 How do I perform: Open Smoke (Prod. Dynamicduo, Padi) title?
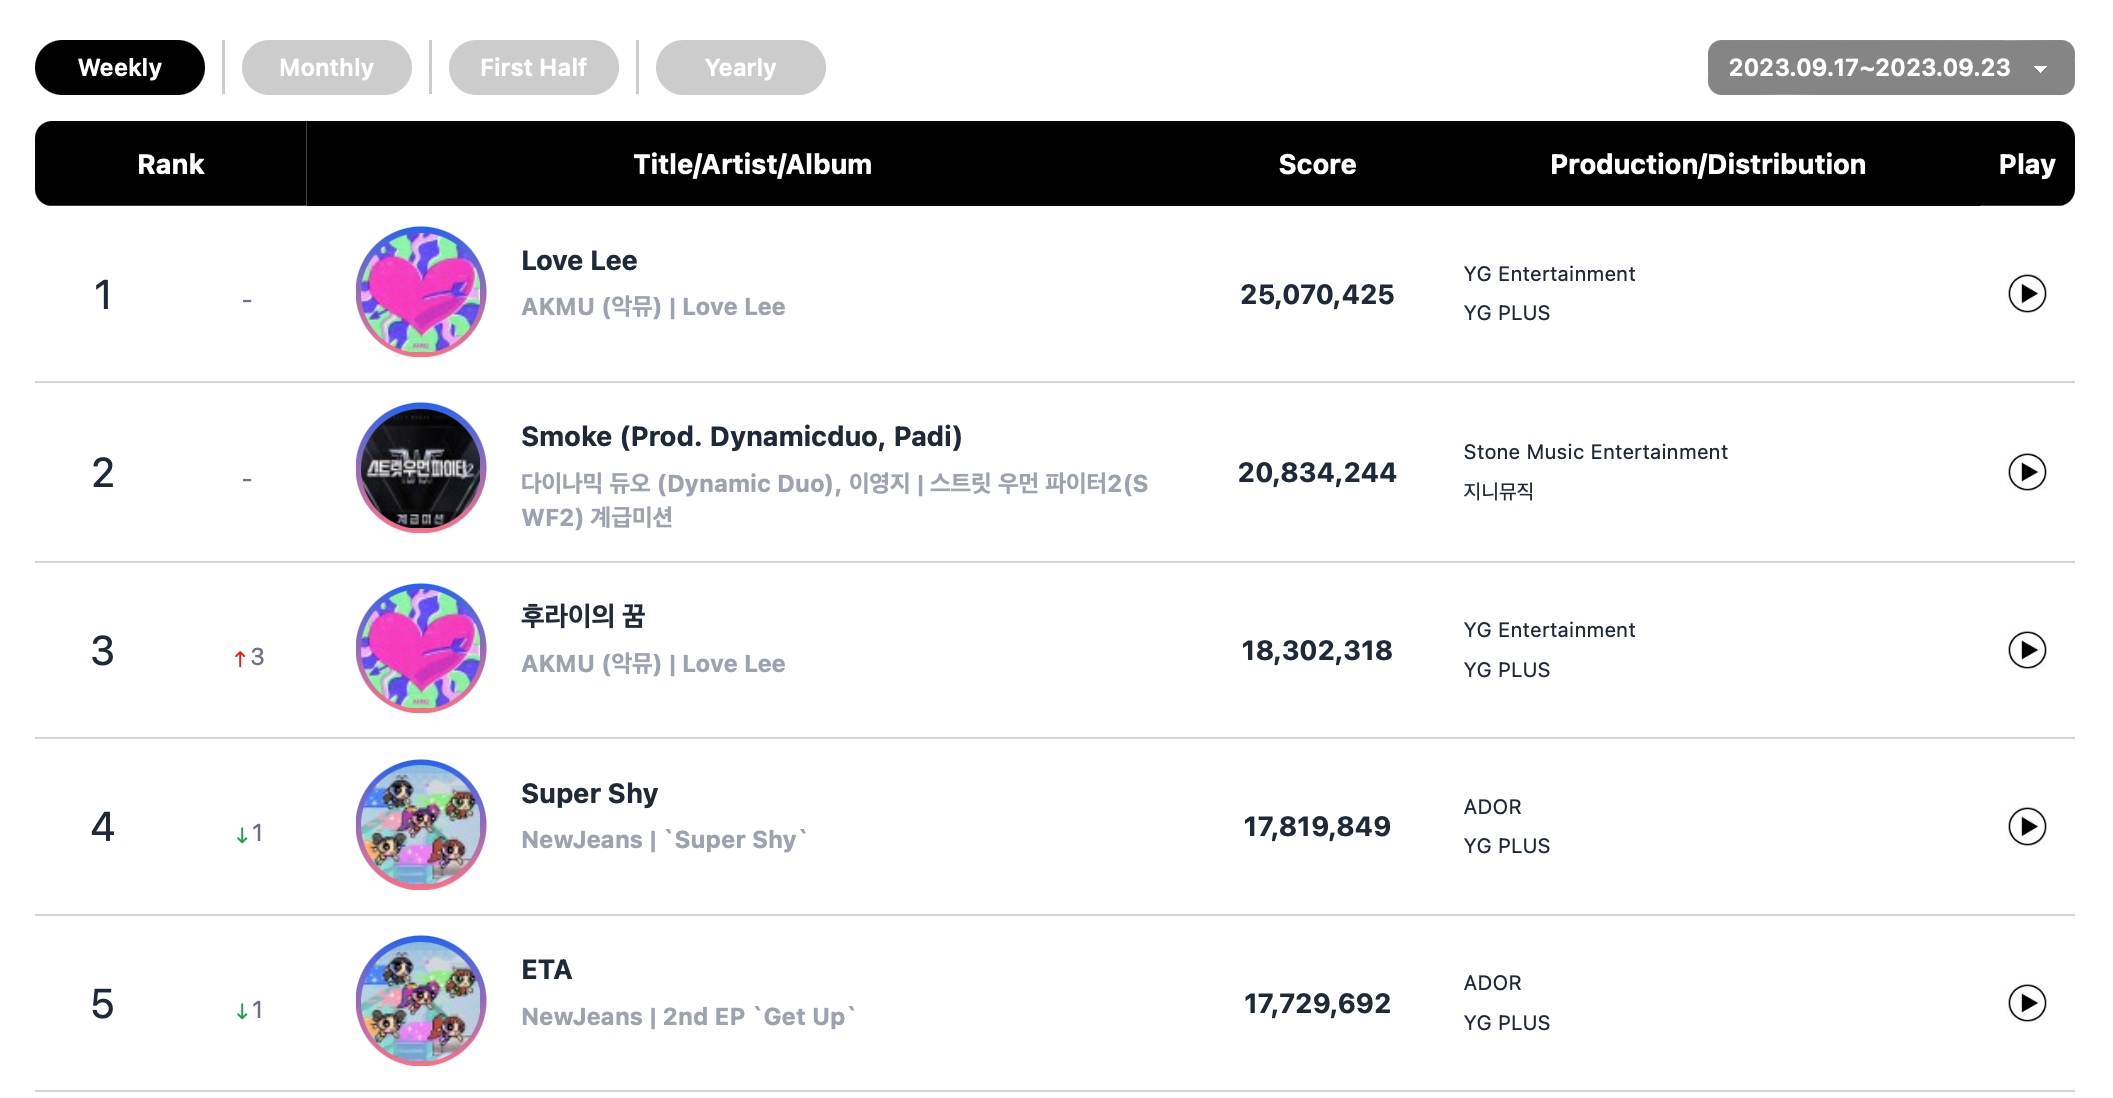(x=741, y=437)
